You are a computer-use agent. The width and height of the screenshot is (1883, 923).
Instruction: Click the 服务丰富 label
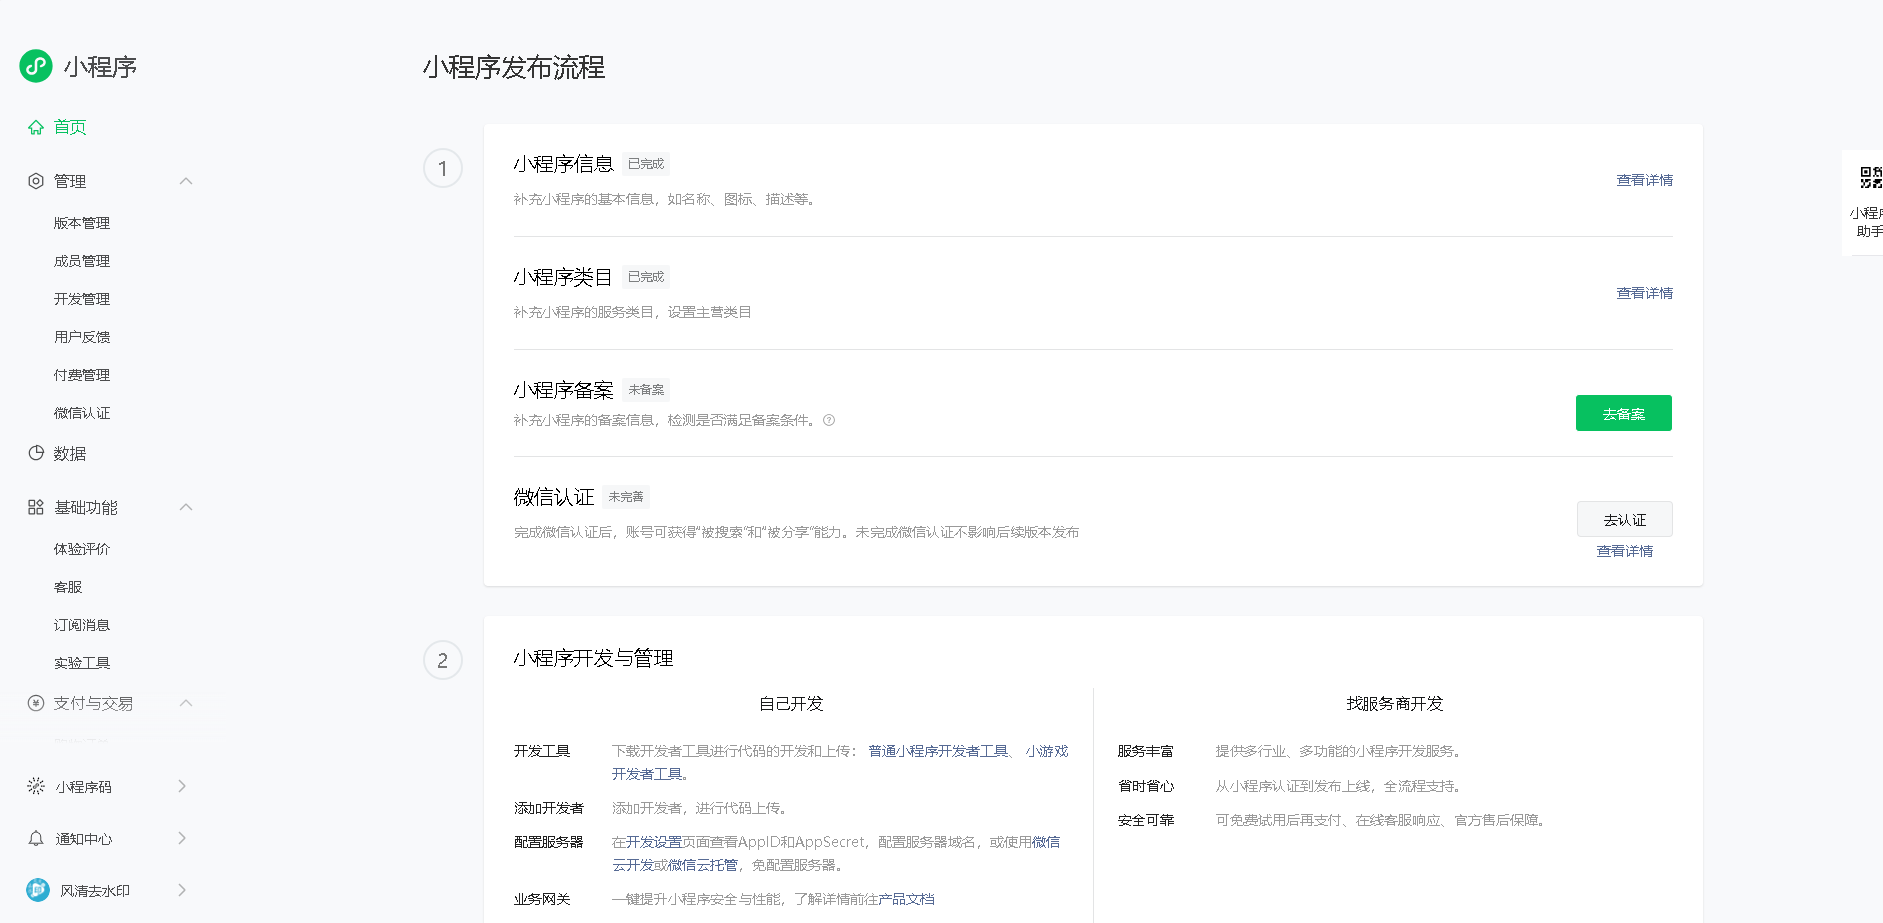pyautogui.click(x=1146, y=751)
